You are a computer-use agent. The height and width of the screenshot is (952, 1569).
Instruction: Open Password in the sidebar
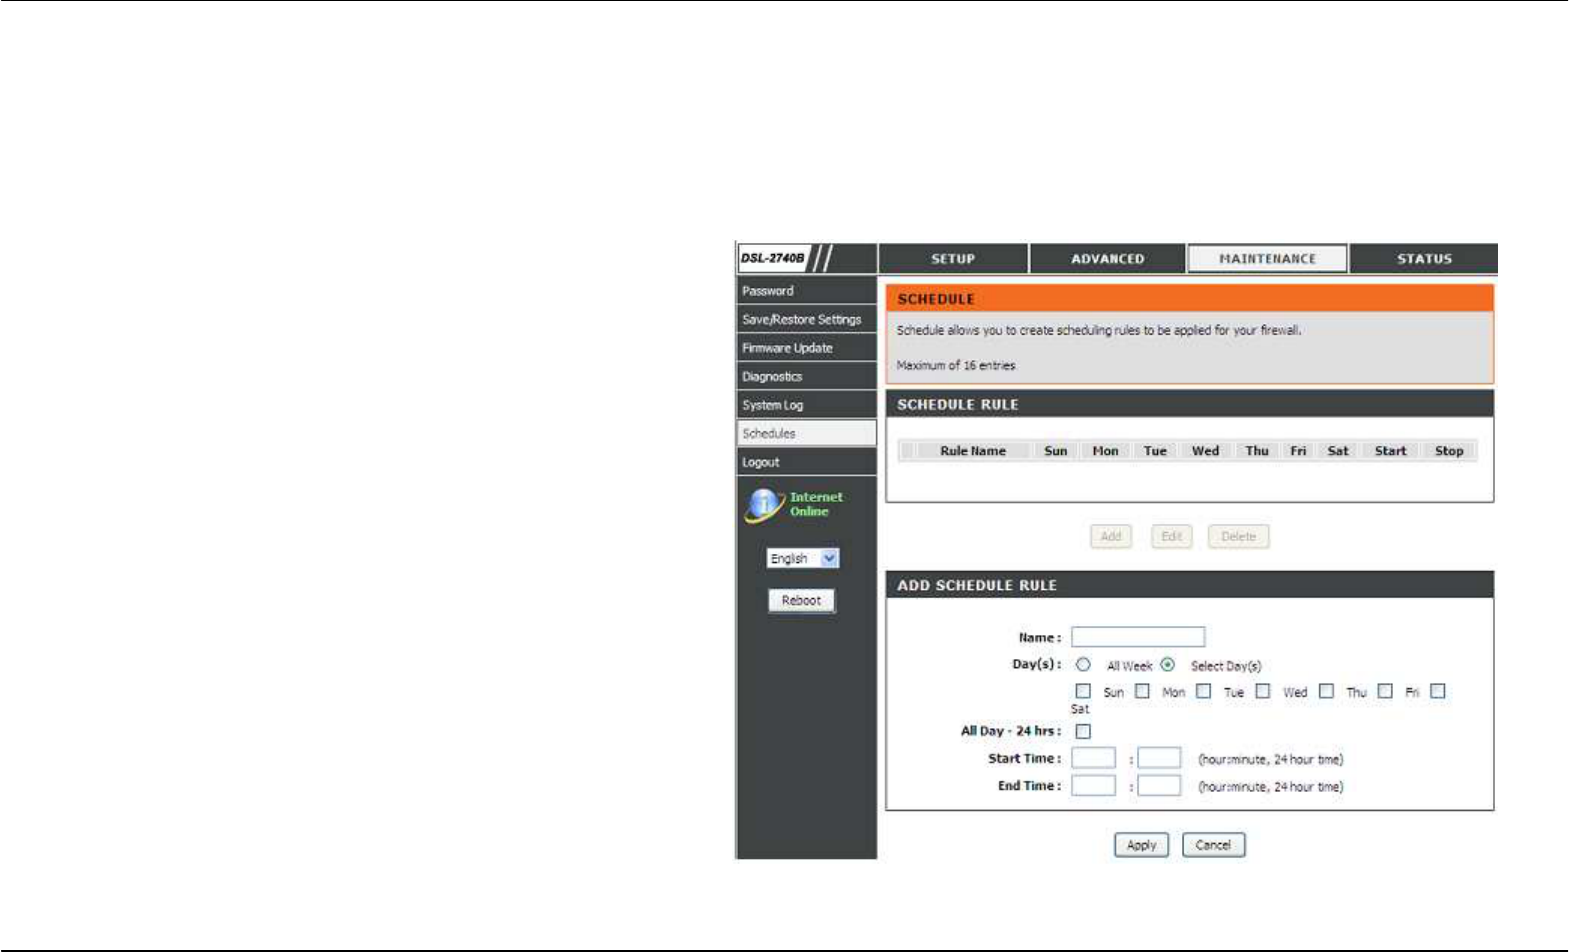tap(806, 291)
